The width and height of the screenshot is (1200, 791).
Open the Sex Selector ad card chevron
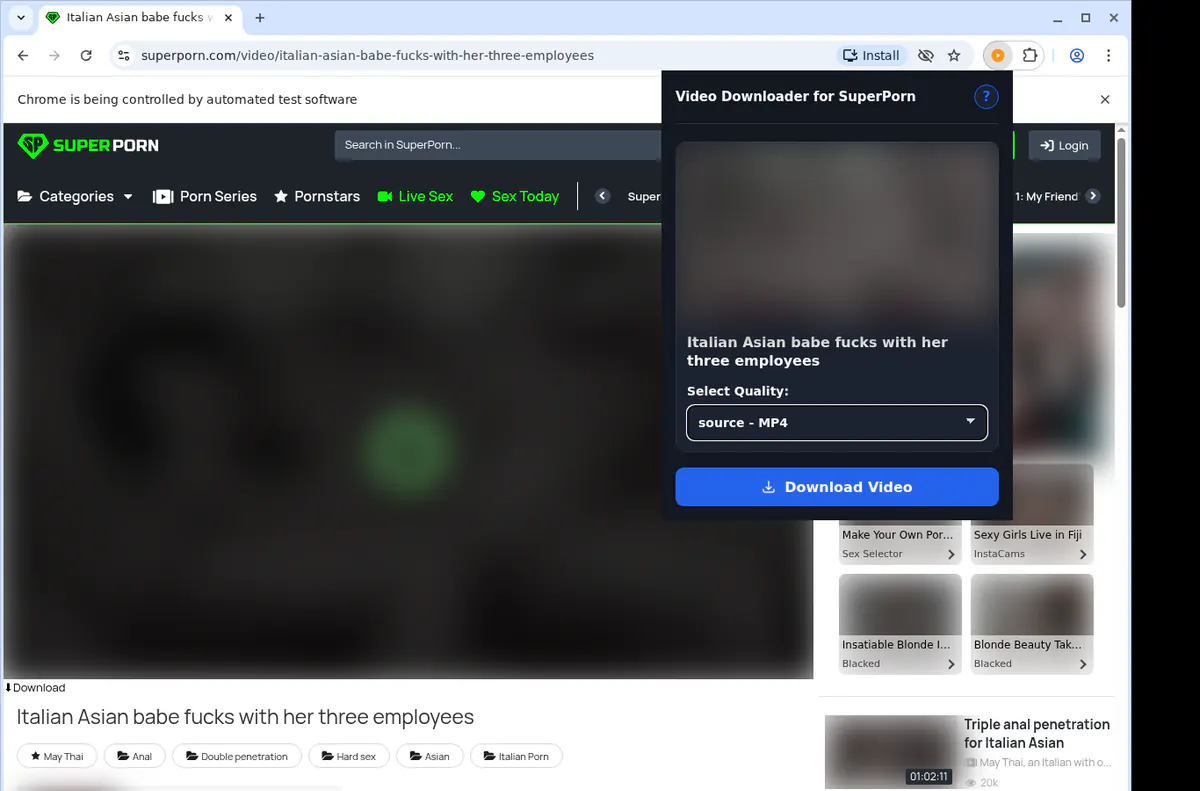pyautogui.click(x=951, y=554)
